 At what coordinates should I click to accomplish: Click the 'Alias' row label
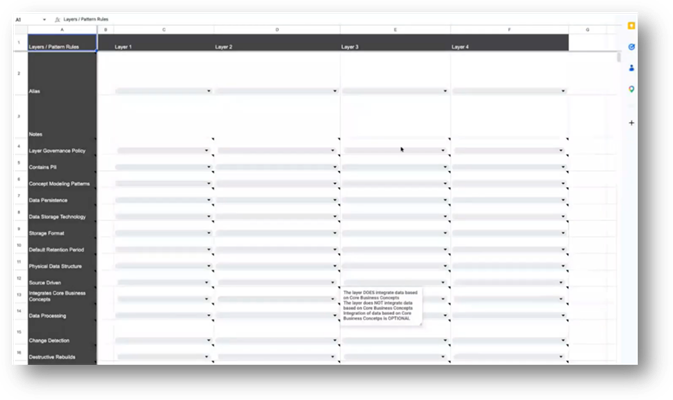click(x=34, y=91)
